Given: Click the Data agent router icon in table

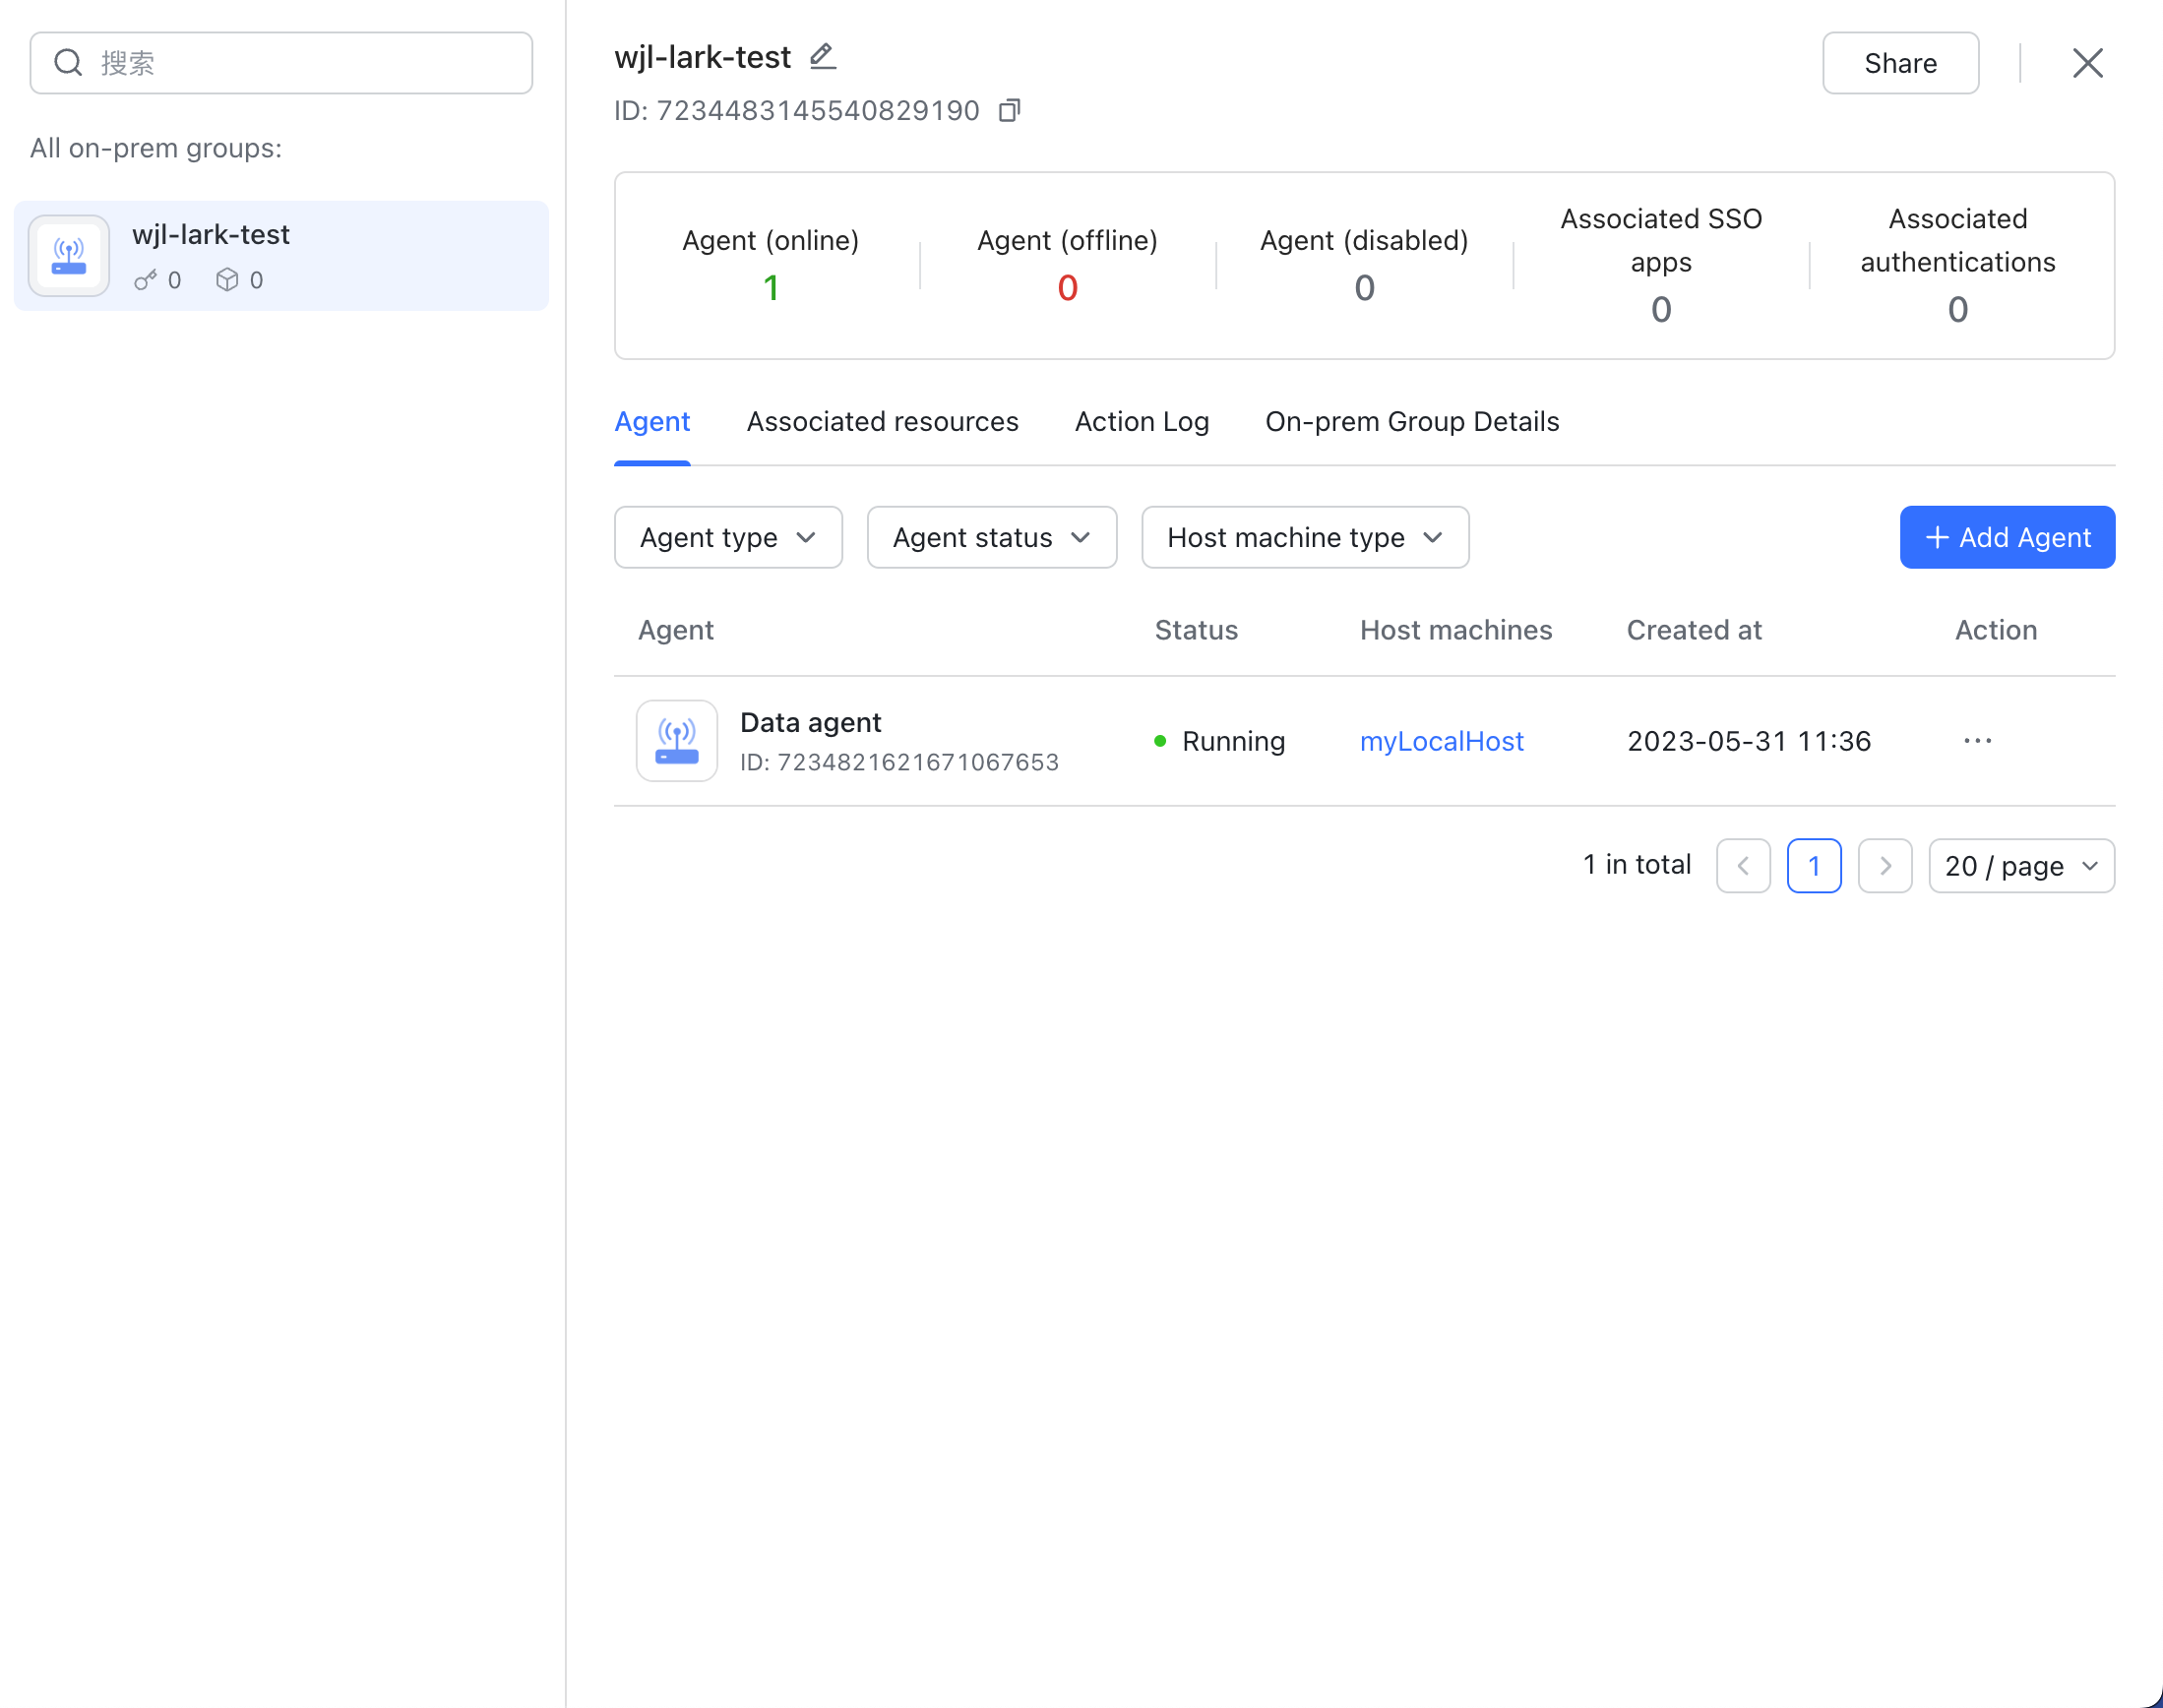Looking at the screenshot, I should pos(677,741).
